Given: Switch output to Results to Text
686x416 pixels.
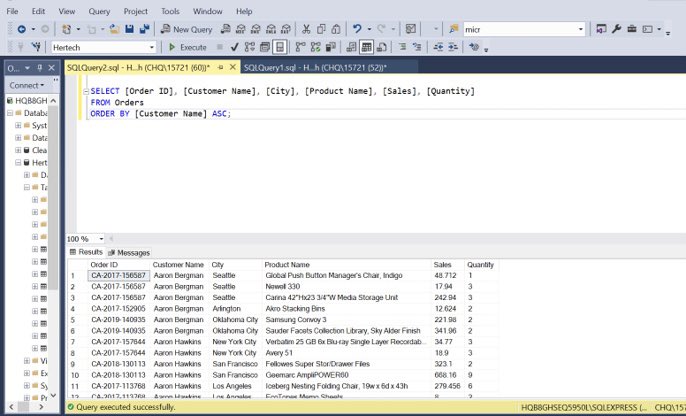Looking at the screenshot, I should tap(351, 47).
